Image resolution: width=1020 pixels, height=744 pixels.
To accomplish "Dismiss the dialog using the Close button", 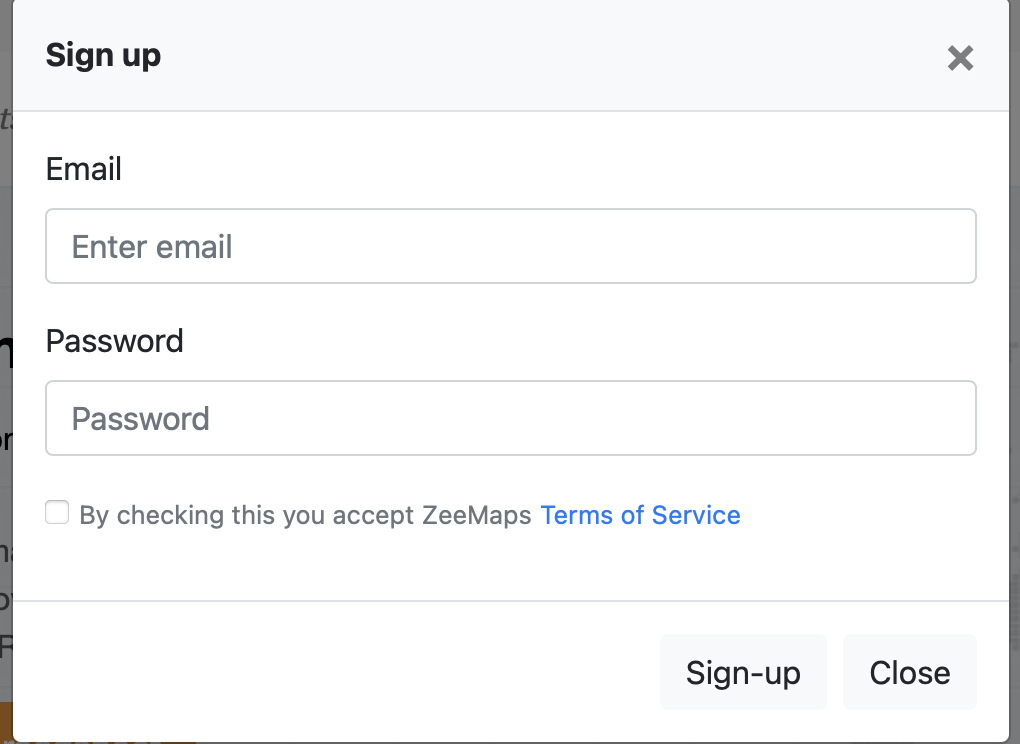I will pyautogui.click(x=909, y=672).
